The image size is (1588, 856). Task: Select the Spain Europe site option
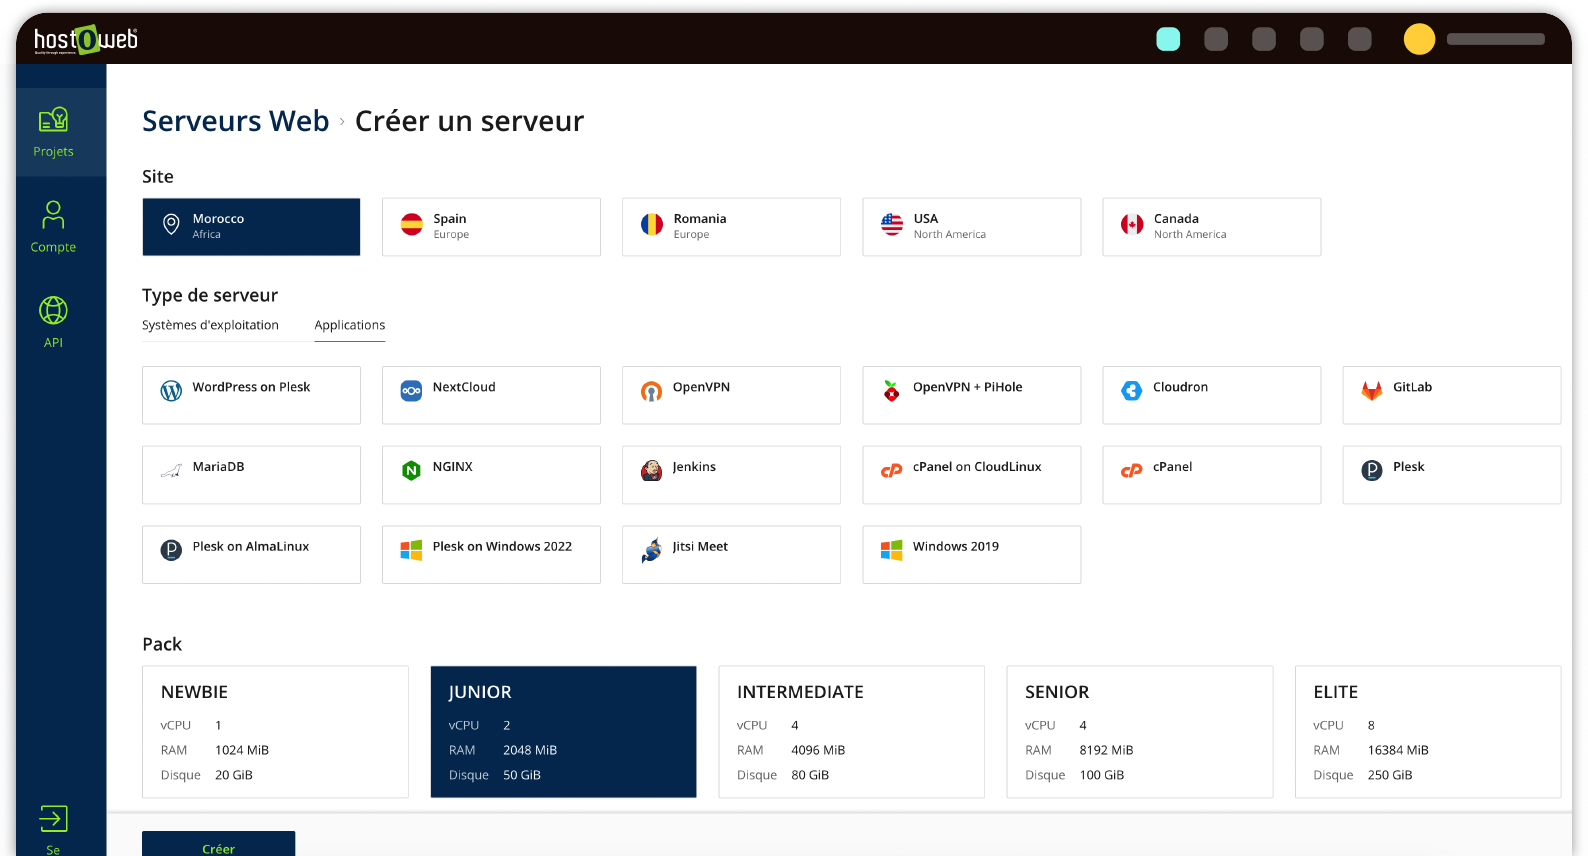click(491, 227)
